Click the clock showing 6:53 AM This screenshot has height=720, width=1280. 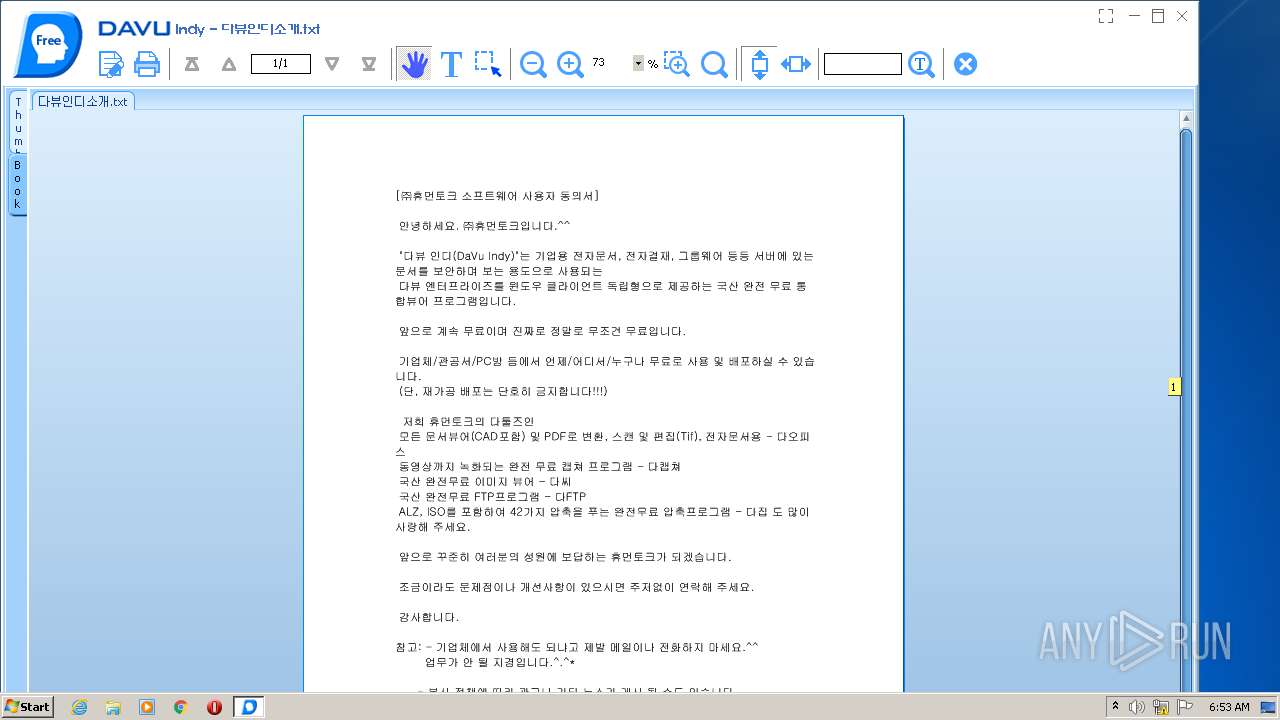point(1229,707)
